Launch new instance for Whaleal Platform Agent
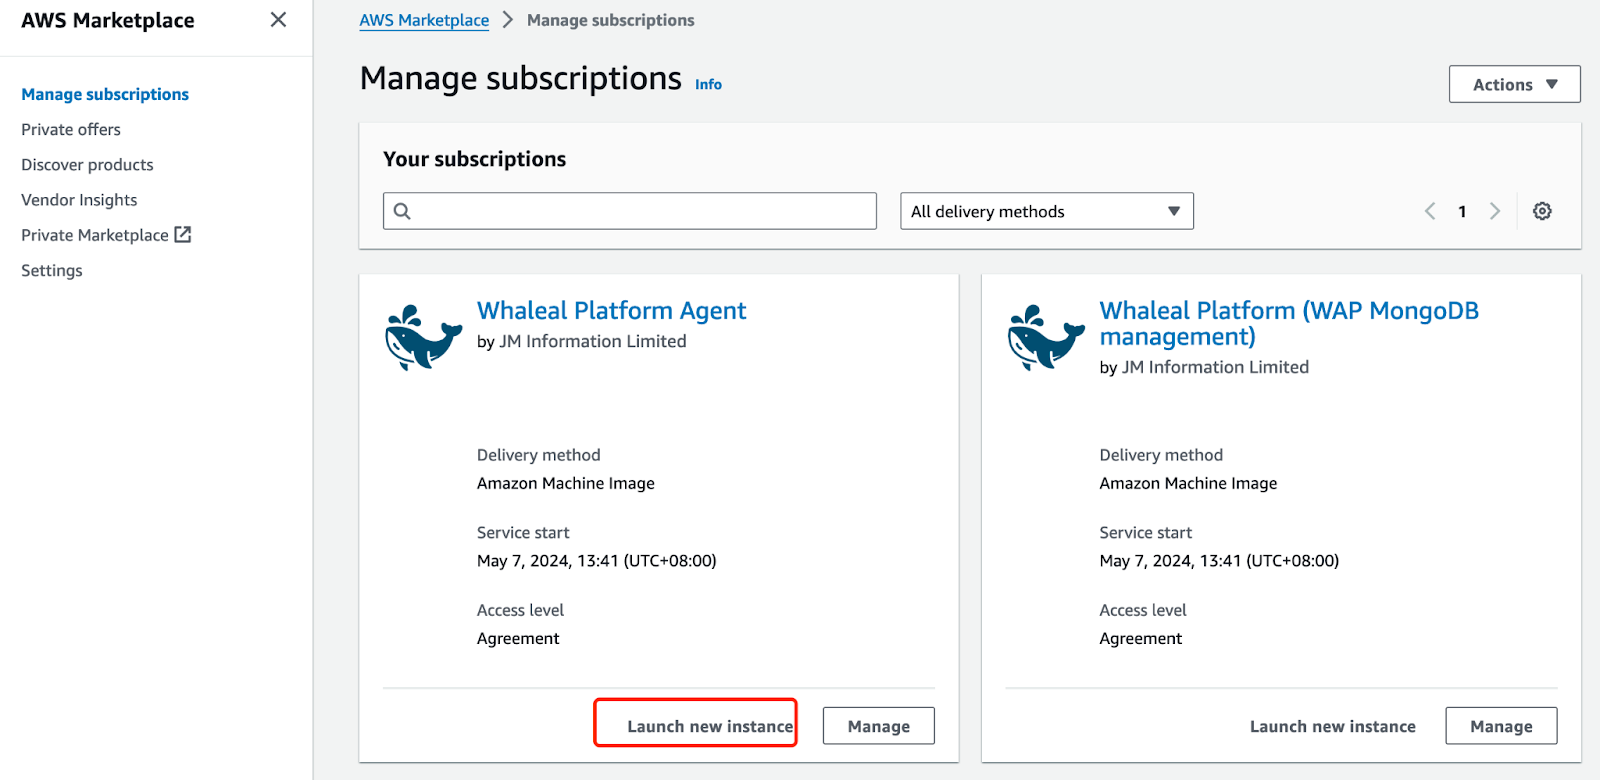The width and height of the screenshot is (1600, 780). 709,726
